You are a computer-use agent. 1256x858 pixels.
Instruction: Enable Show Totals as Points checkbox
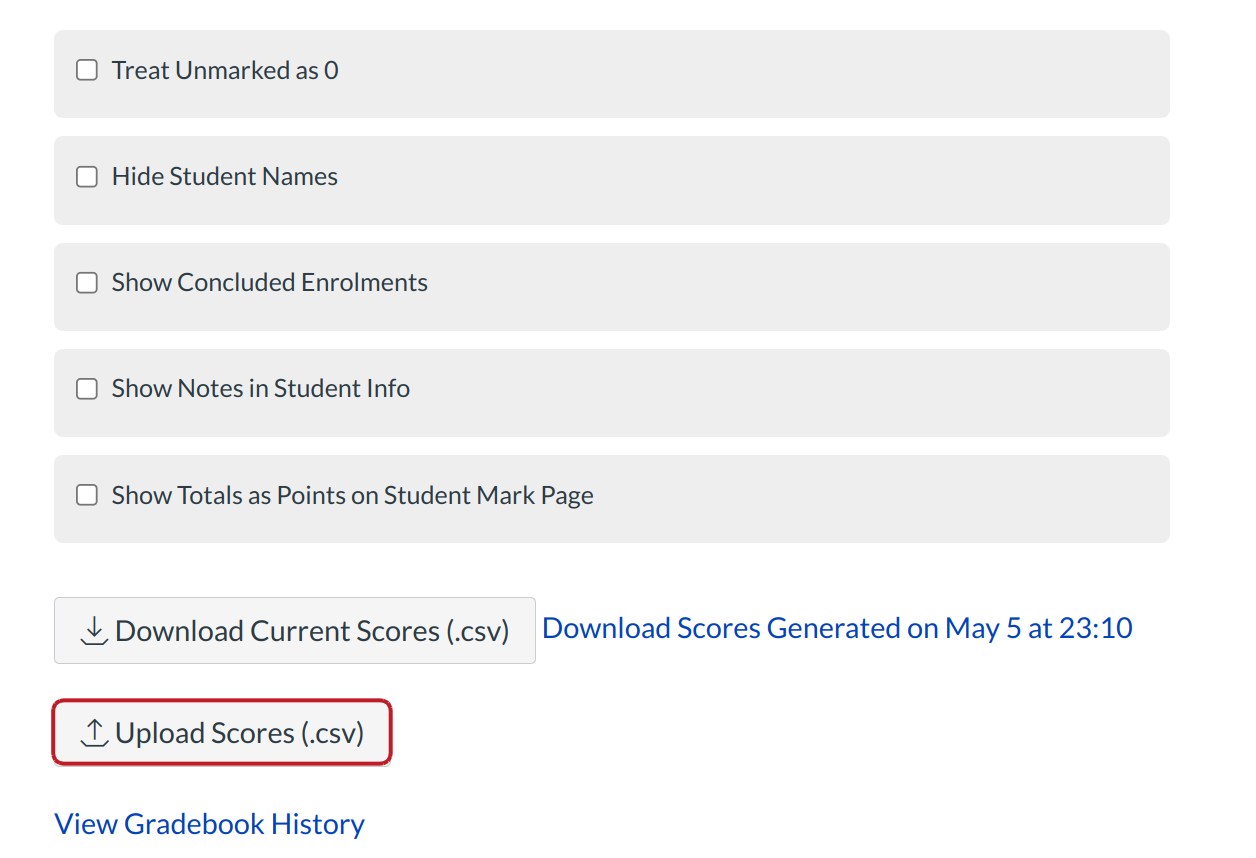[x=87, y=496]
